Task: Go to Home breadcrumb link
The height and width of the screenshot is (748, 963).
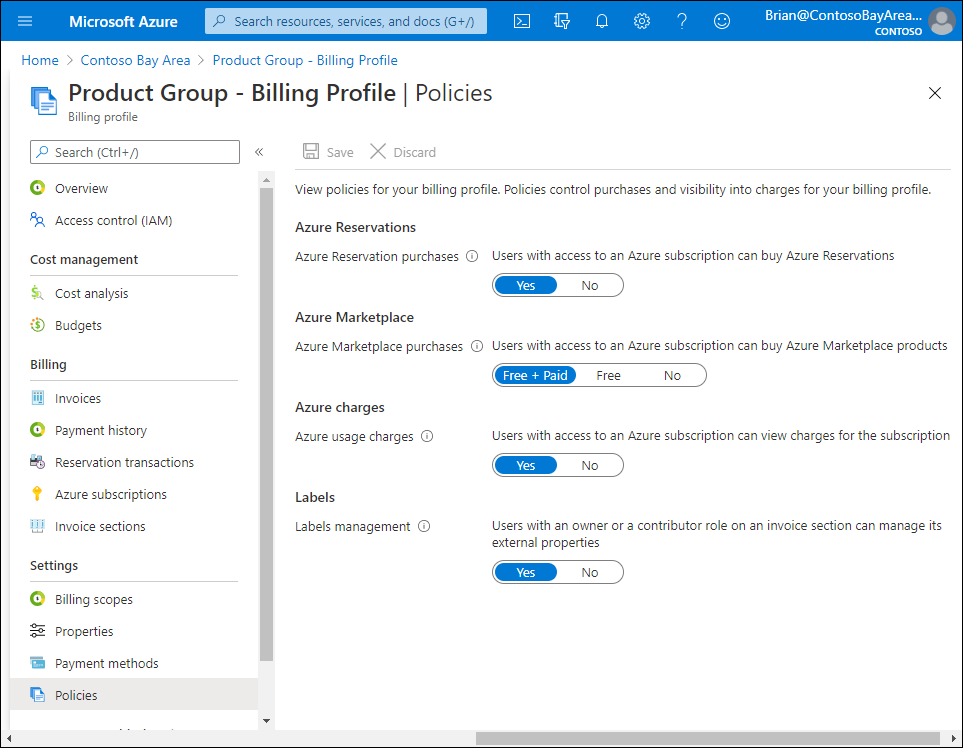Action: [40, 60]
